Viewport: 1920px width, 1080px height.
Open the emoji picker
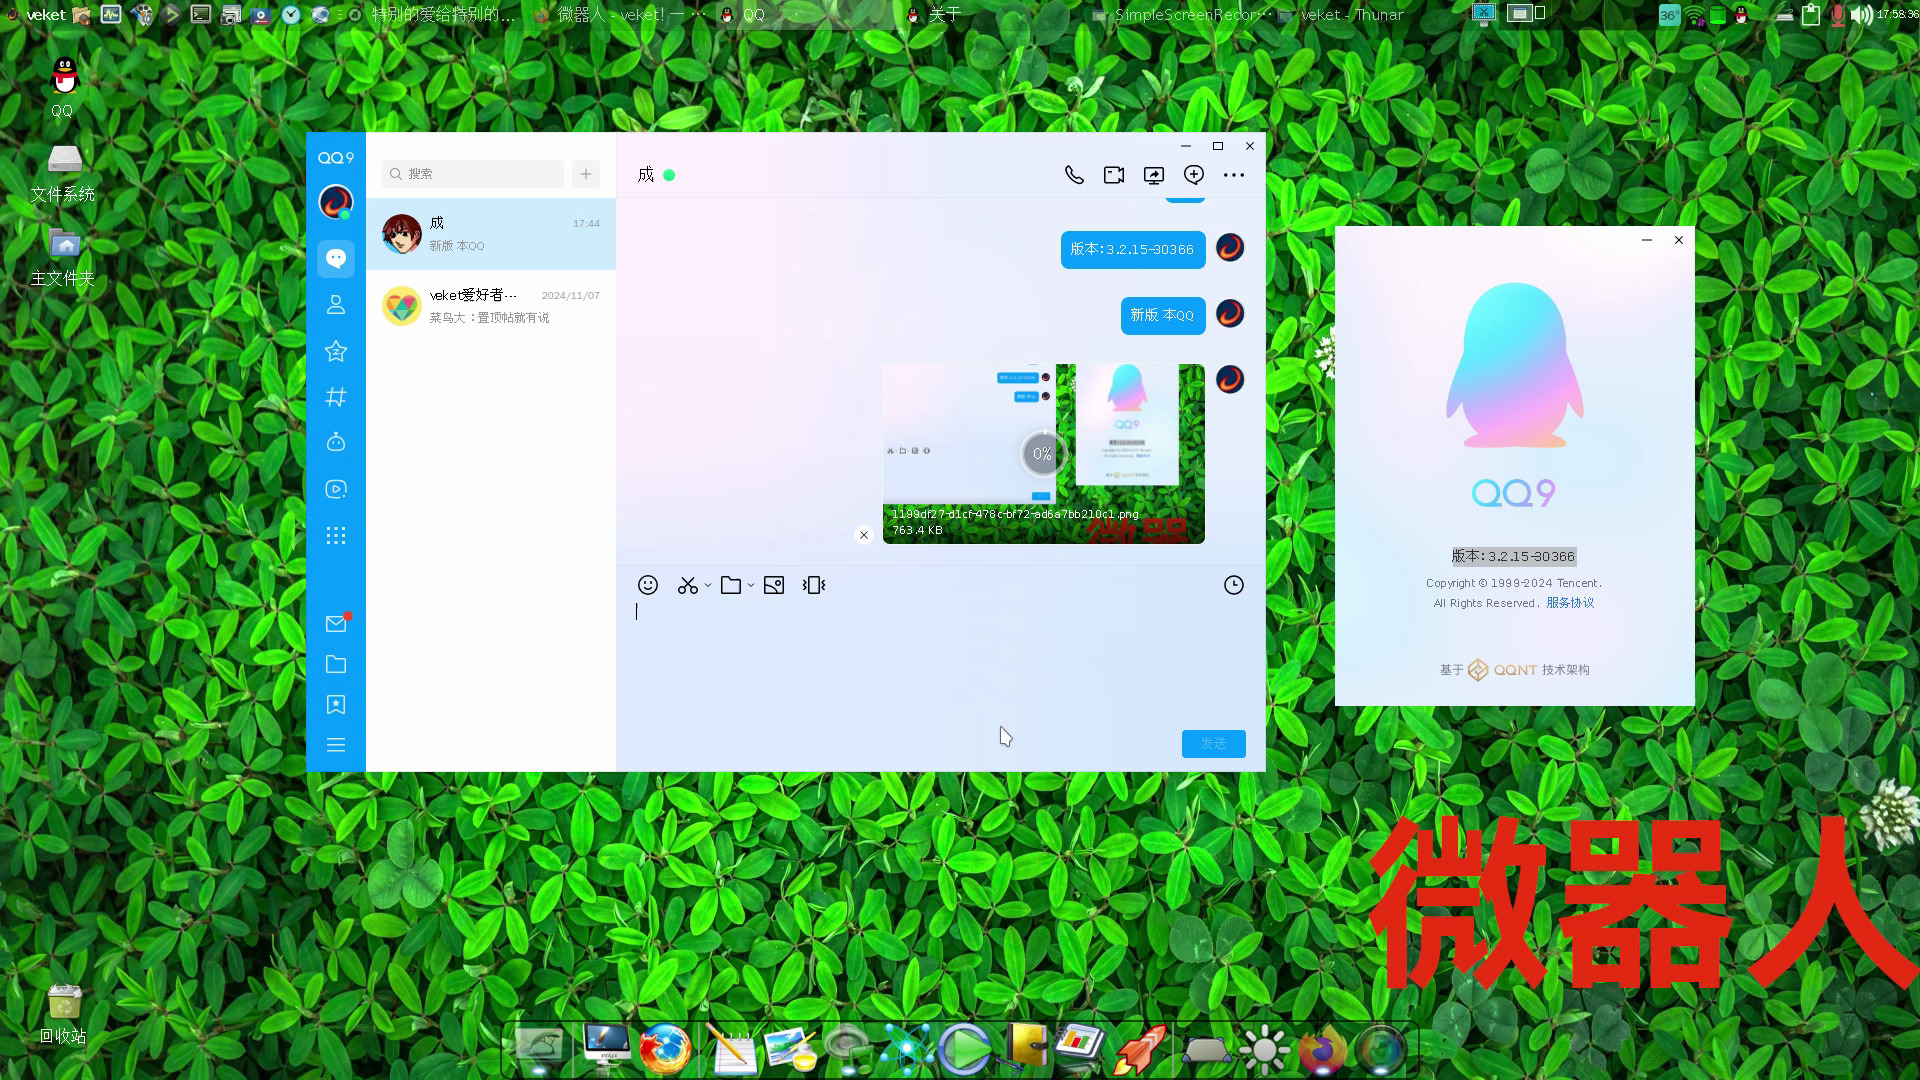pos(648,585)
